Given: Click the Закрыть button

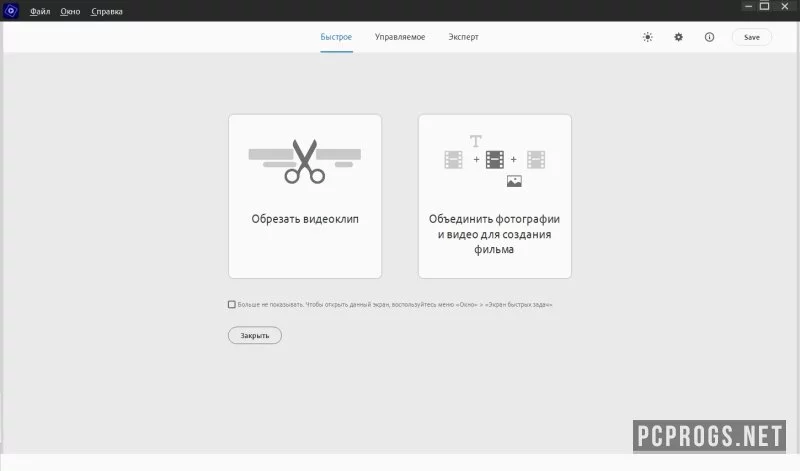Looking at the screenshot, I should click(x=255, y=335).
